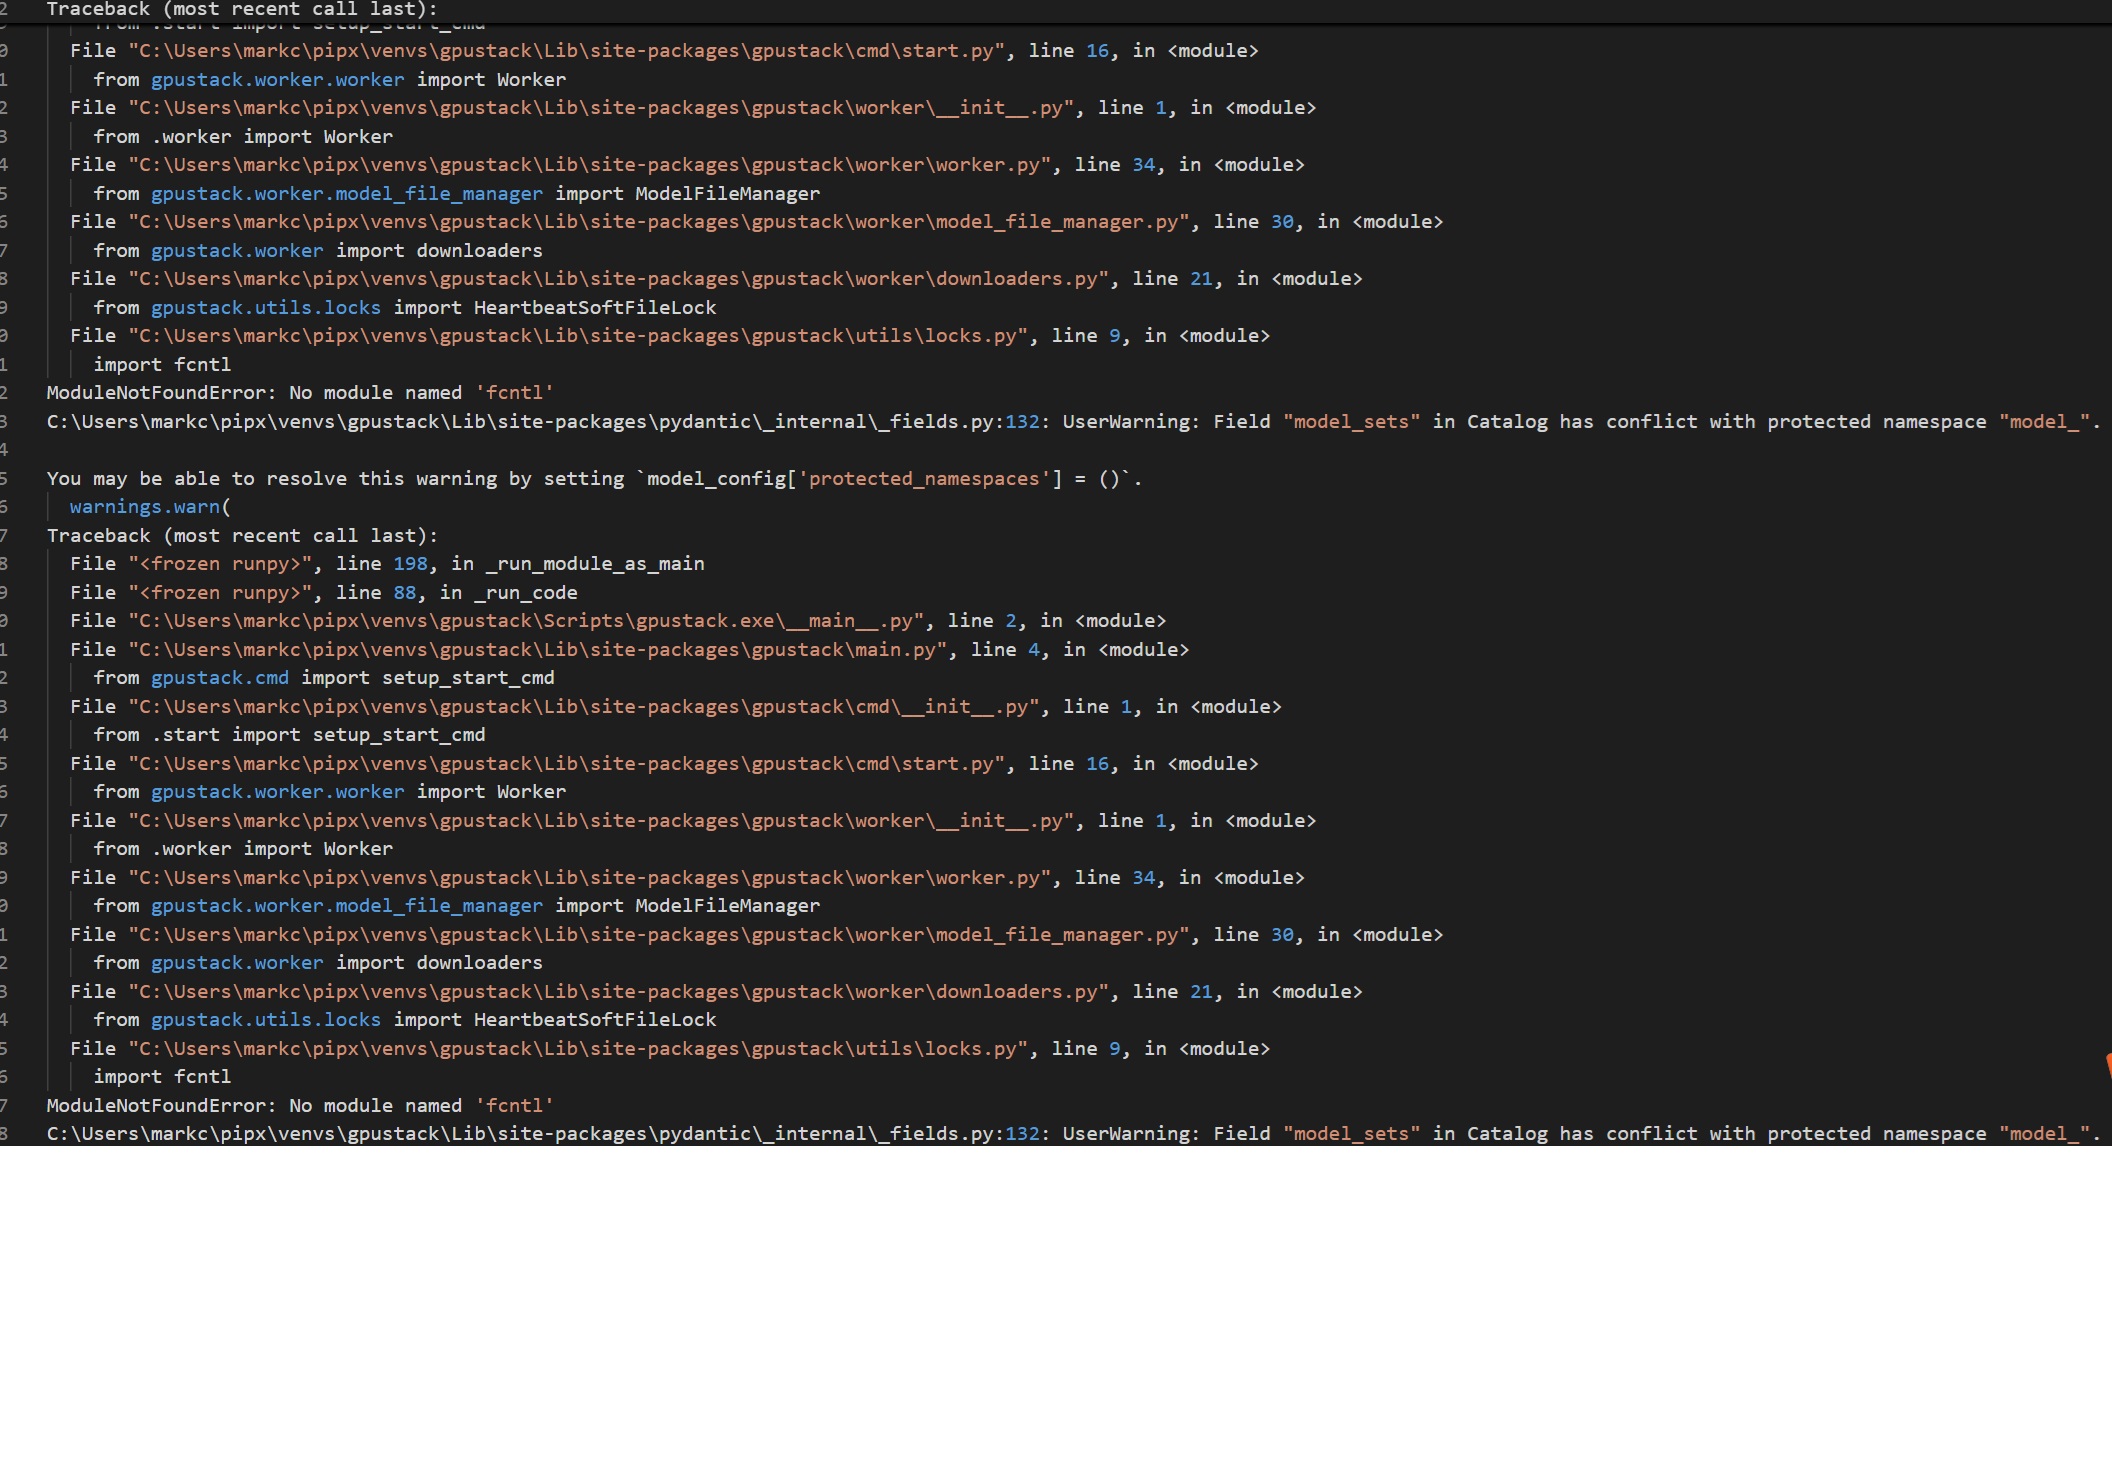The image size is (2112, 1480).
Task: Click the frozen runpy line 198 entry
Action: pos(220,564)
